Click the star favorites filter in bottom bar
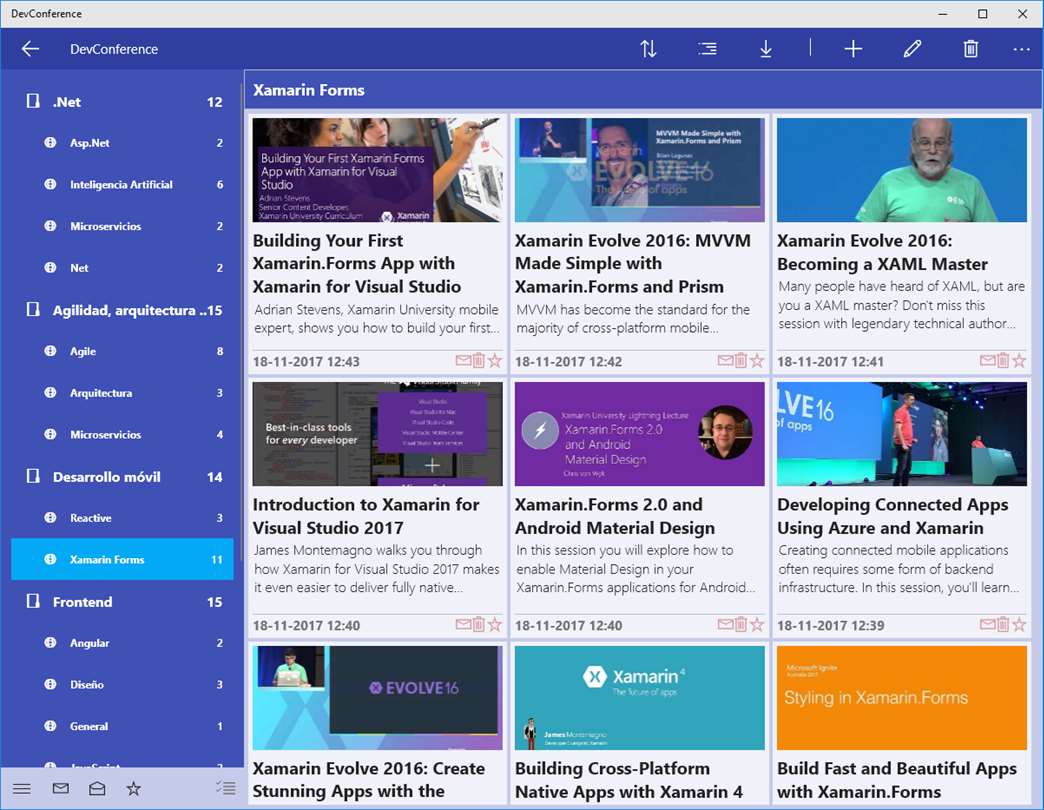The height and width of the screenshot is (810, 1044). coord(134,789)
